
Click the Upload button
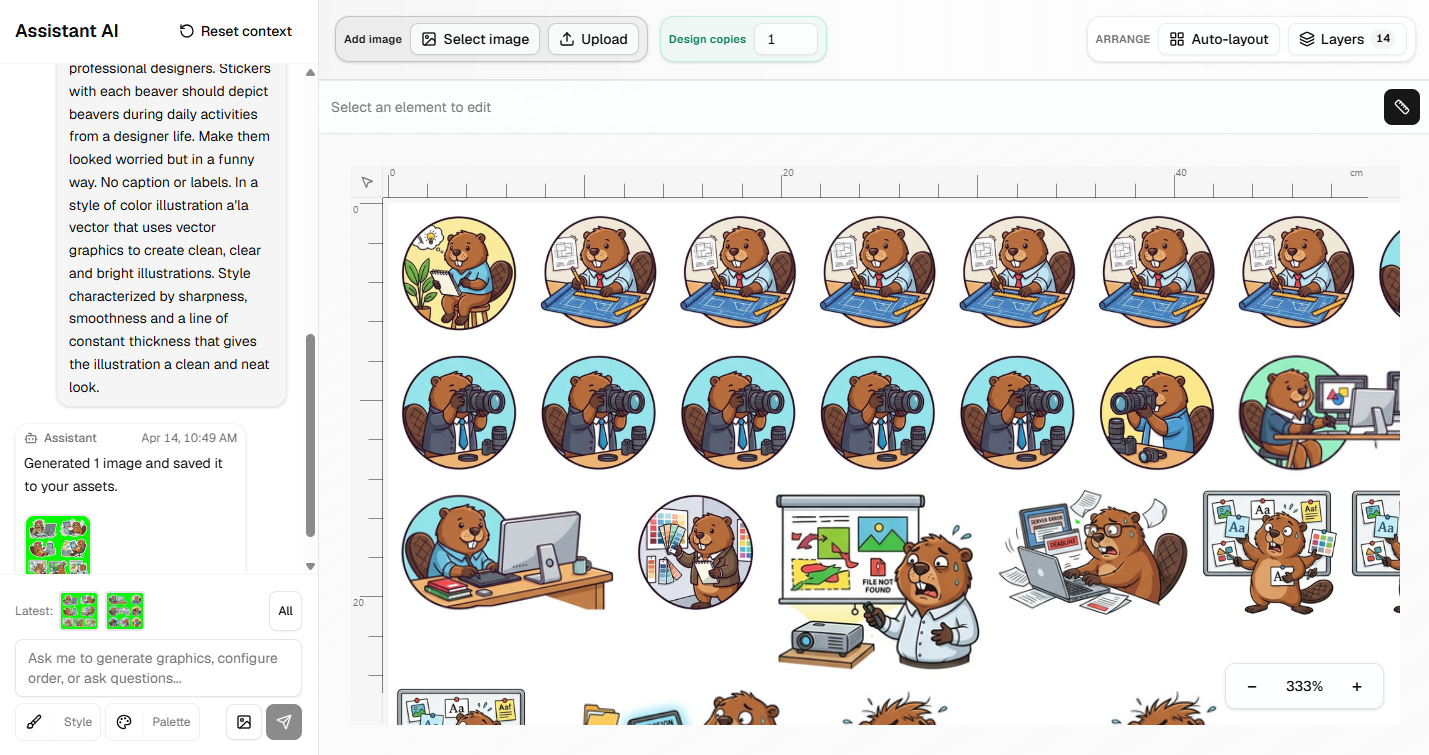(x=594, y=39)
